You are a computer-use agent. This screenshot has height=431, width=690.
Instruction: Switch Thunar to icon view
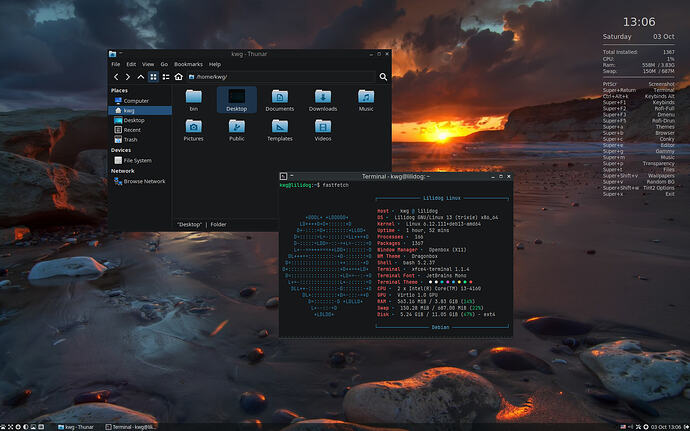(x=153, y=77)
